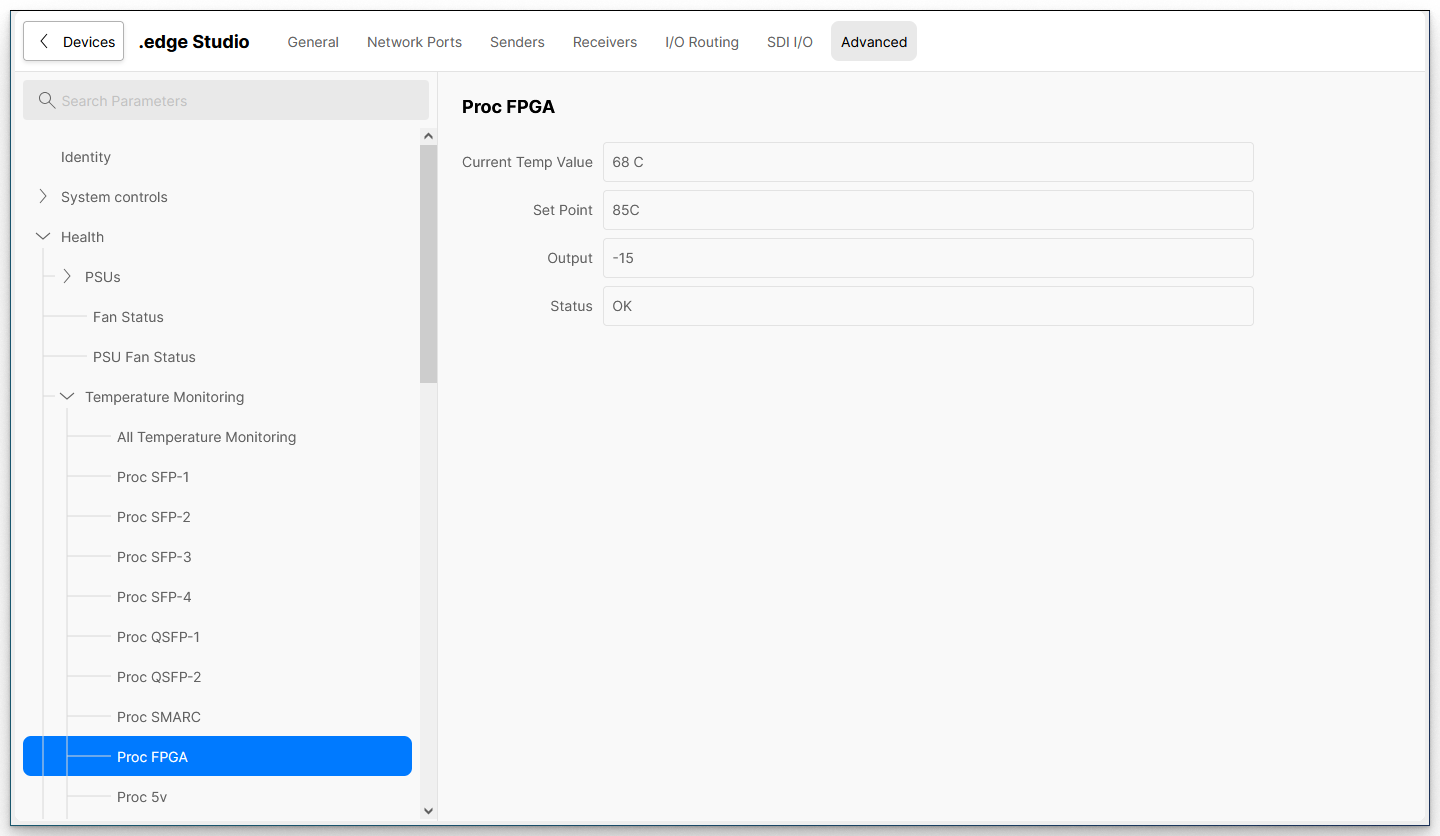The height and width of the screenshot is (836, 1440).
Task: Open the Senders tab
Action: (x=517, y=42)
